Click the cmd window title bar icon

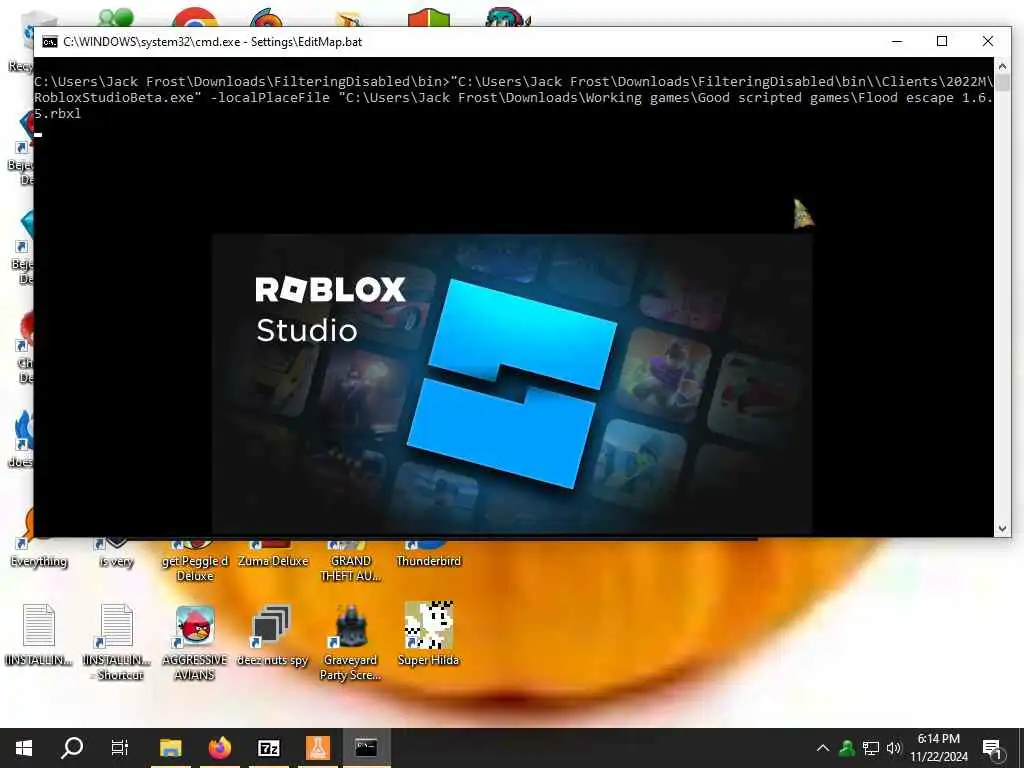[x=50, y=42]
